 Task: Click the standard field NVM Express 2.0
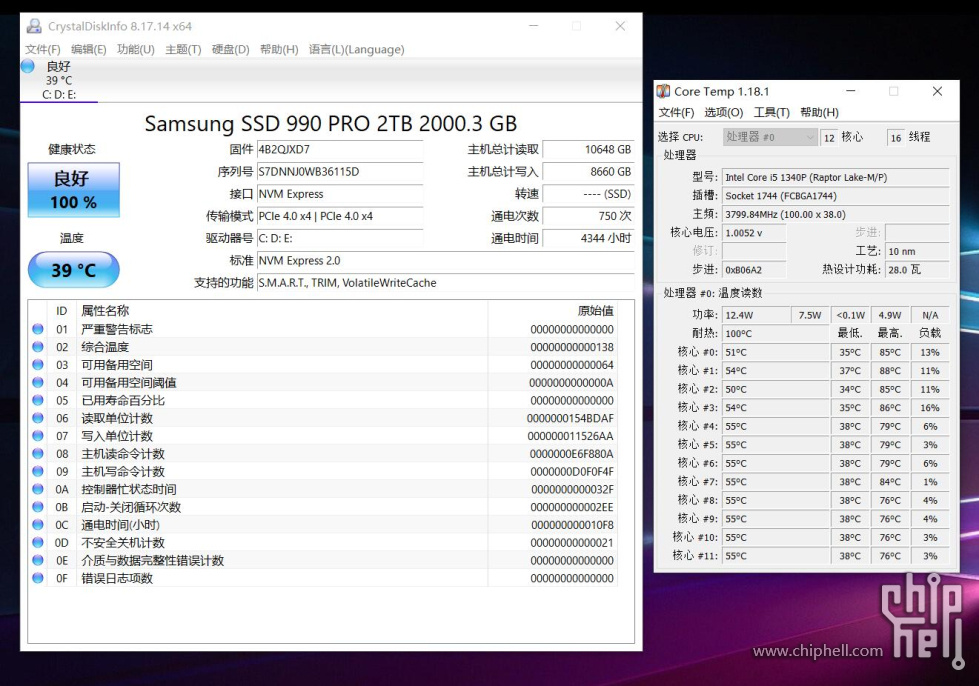446,261
